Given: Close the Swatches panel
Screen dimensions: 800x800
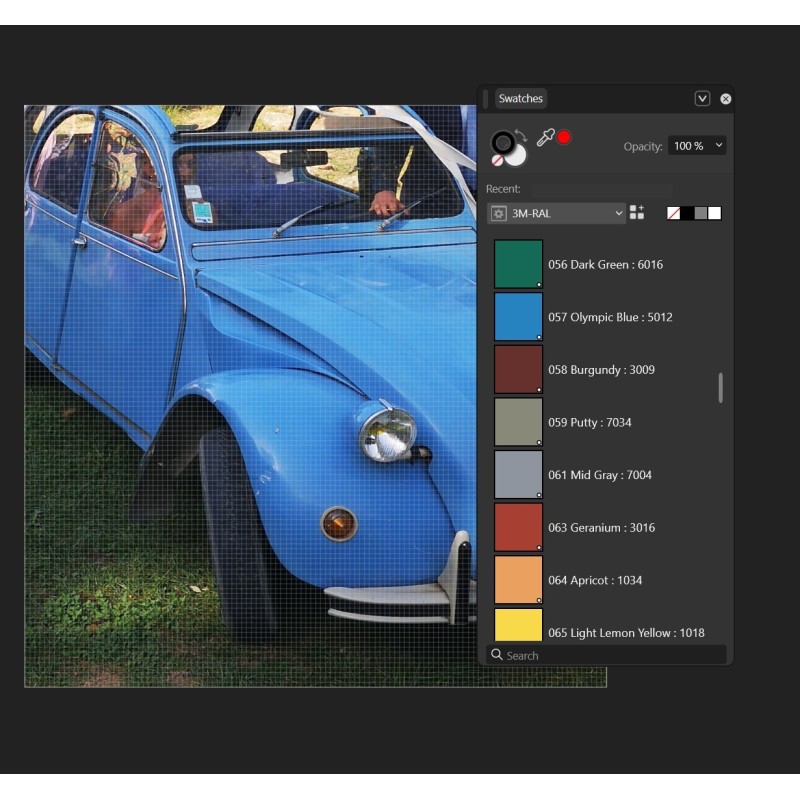Looking at the screenshot, I should click(726, 99).
